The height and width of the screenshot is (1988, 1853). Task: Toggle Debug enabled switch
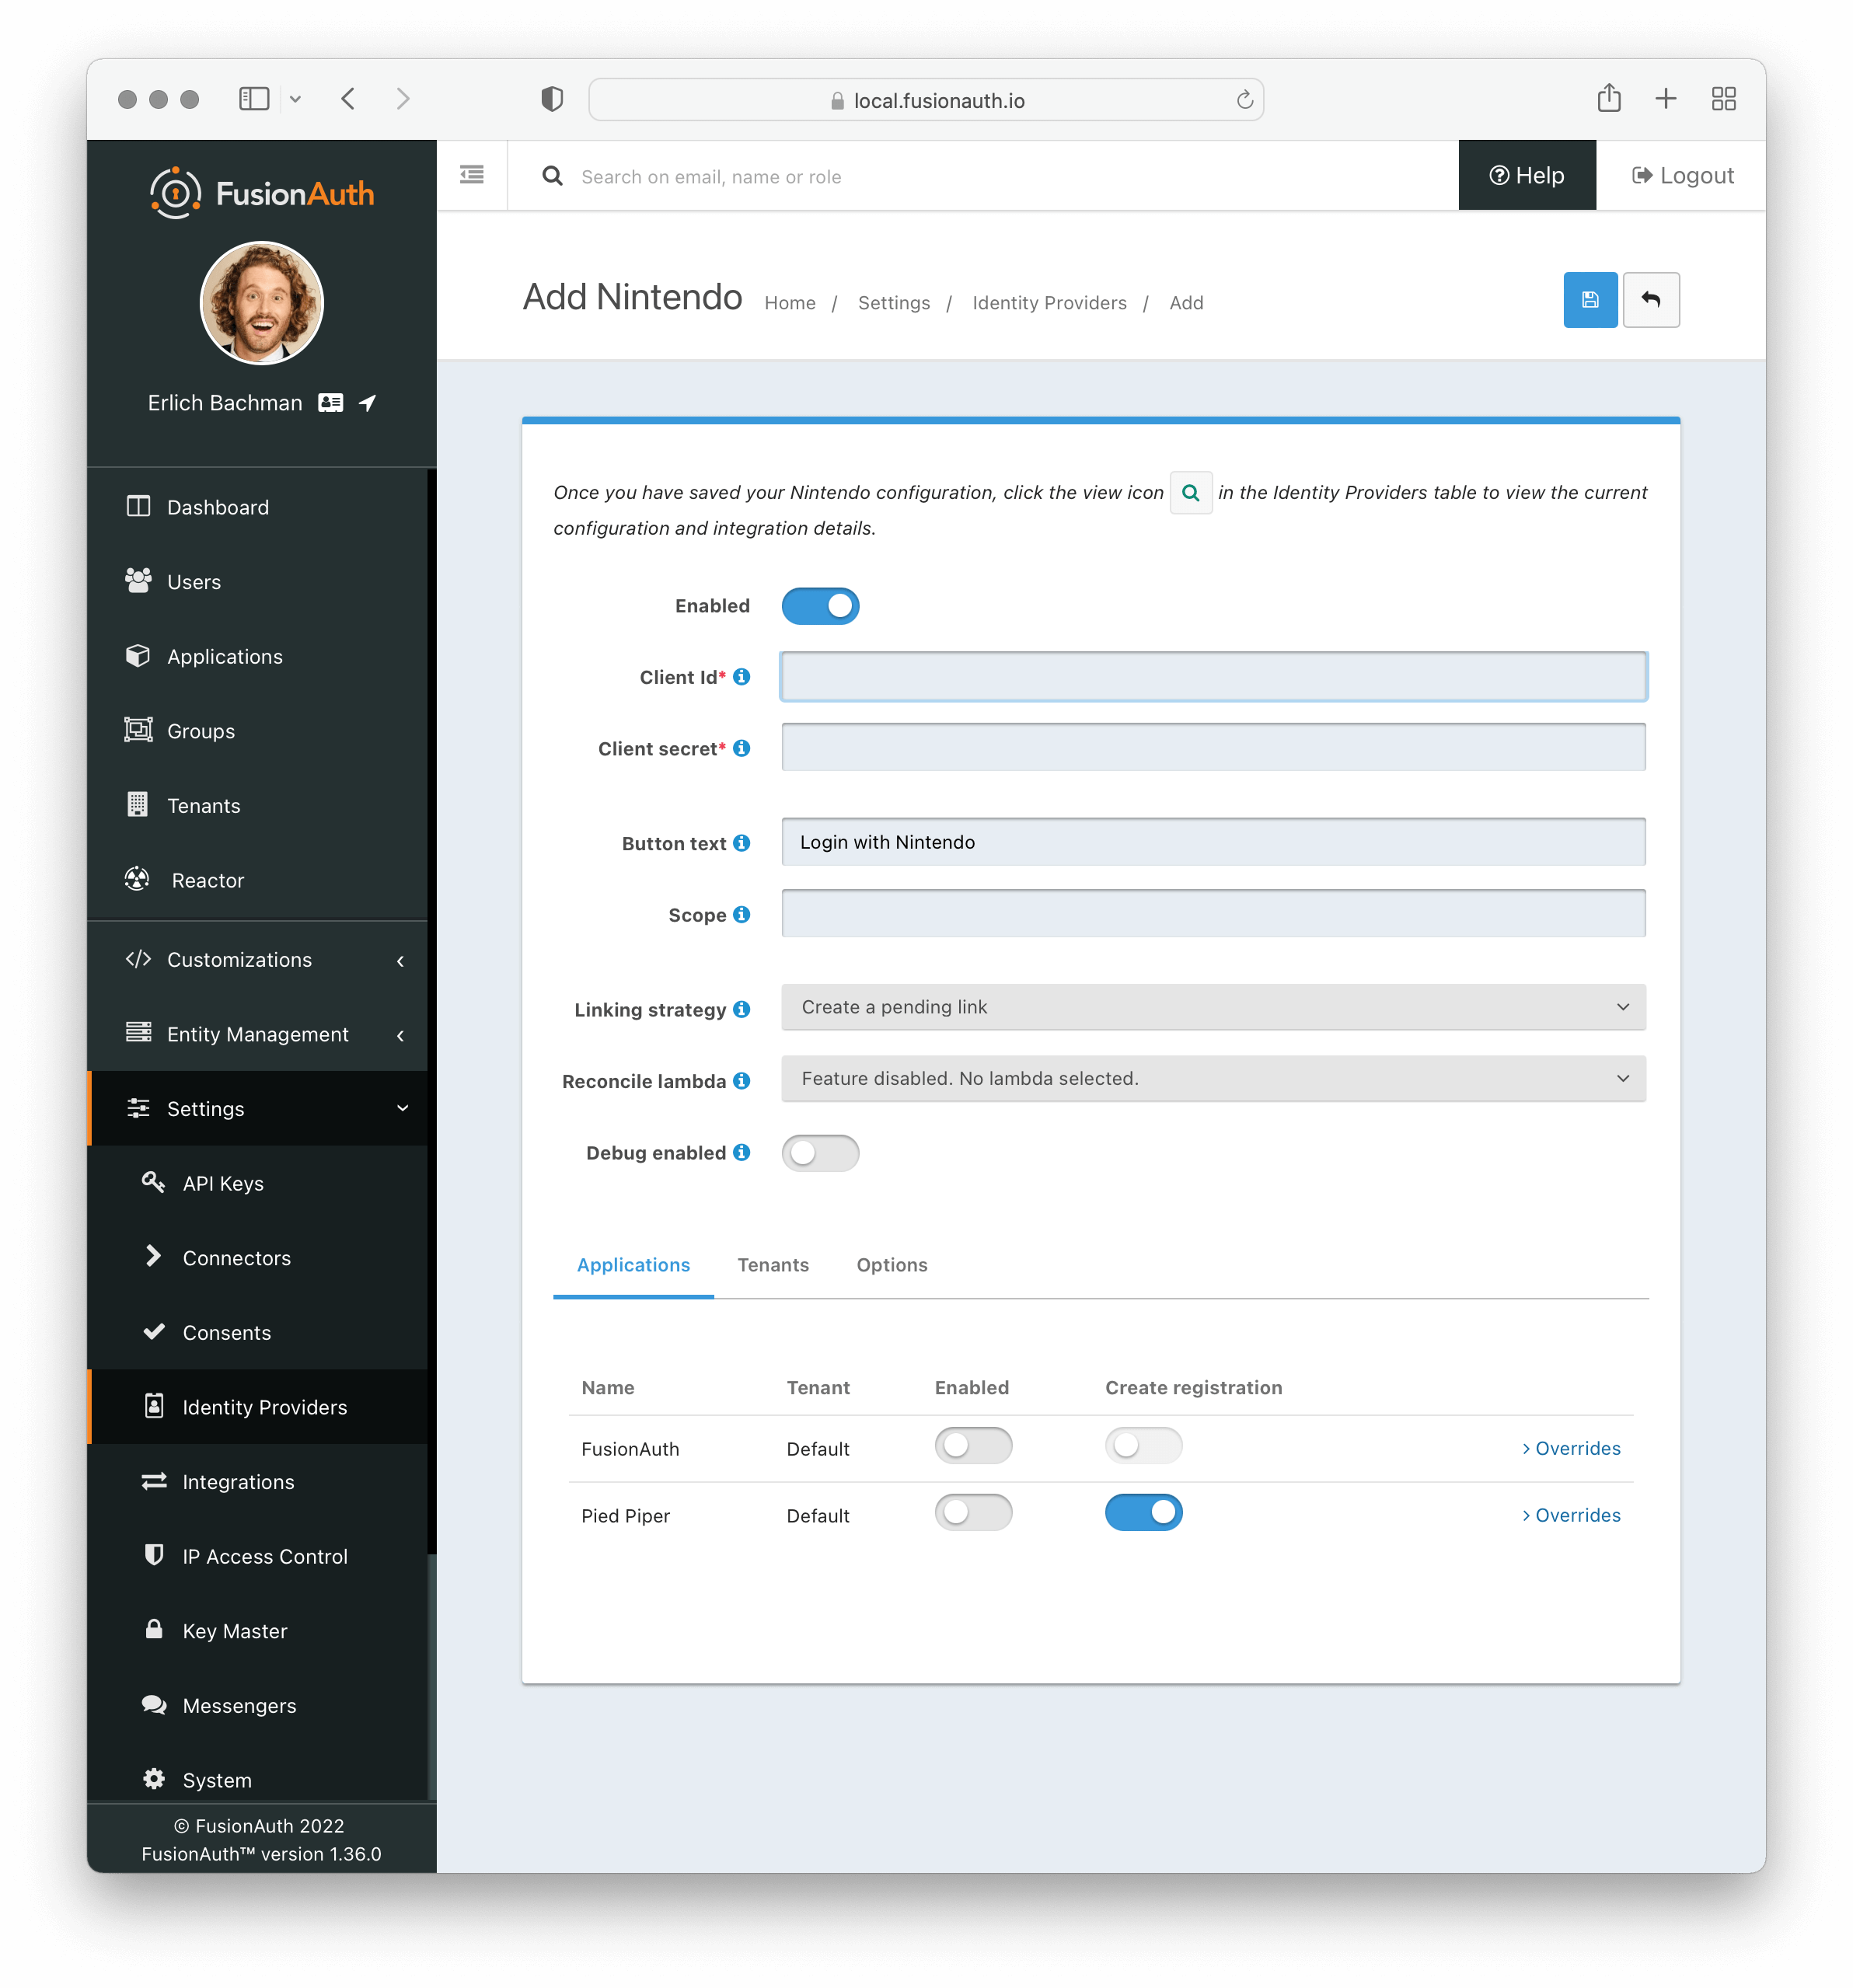tap(820, 1151)
